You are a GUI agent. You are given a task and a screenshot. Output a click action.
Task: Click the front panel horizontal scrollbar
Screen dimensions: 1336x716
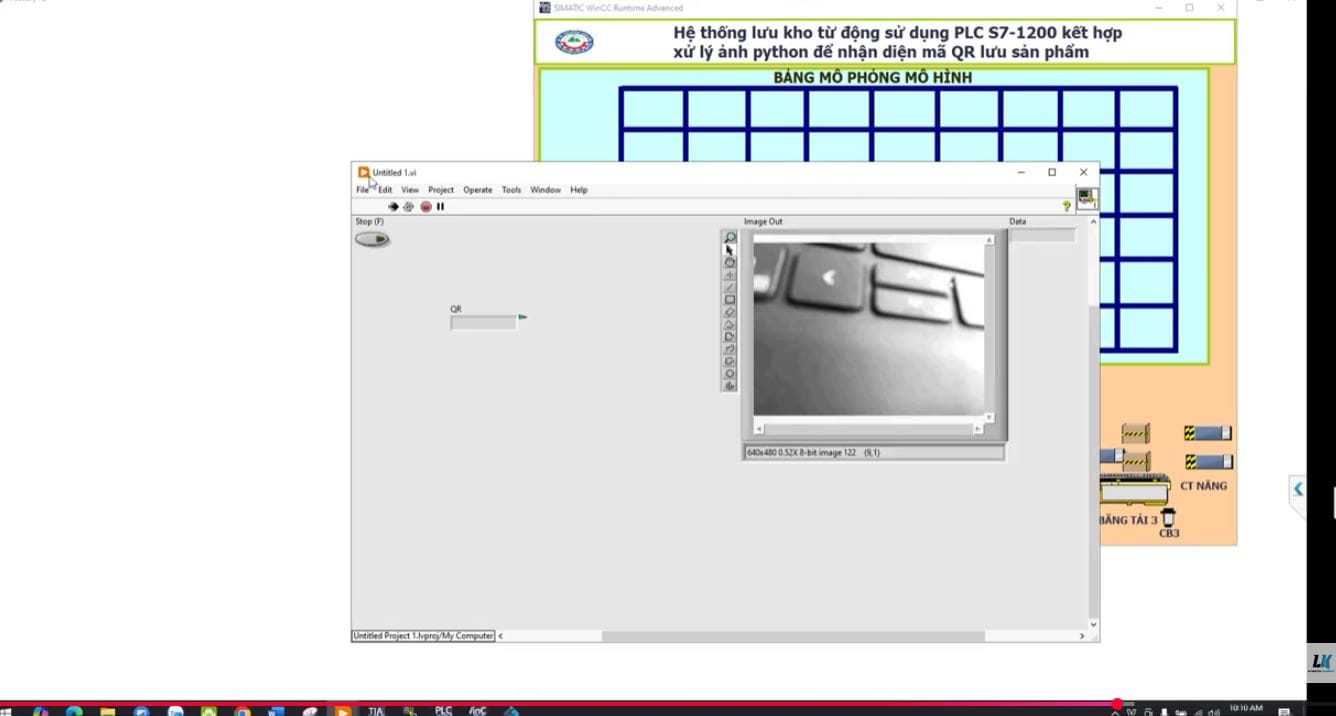click(792, 636)
